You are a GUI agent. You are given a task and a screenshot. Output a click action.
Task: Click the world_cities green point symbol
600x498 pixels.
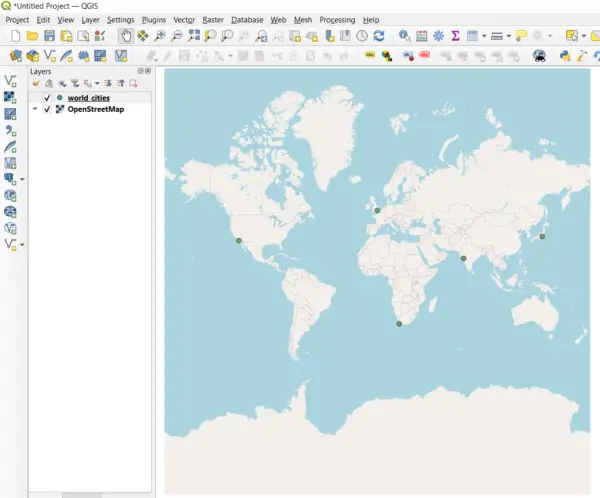(59, 98)
